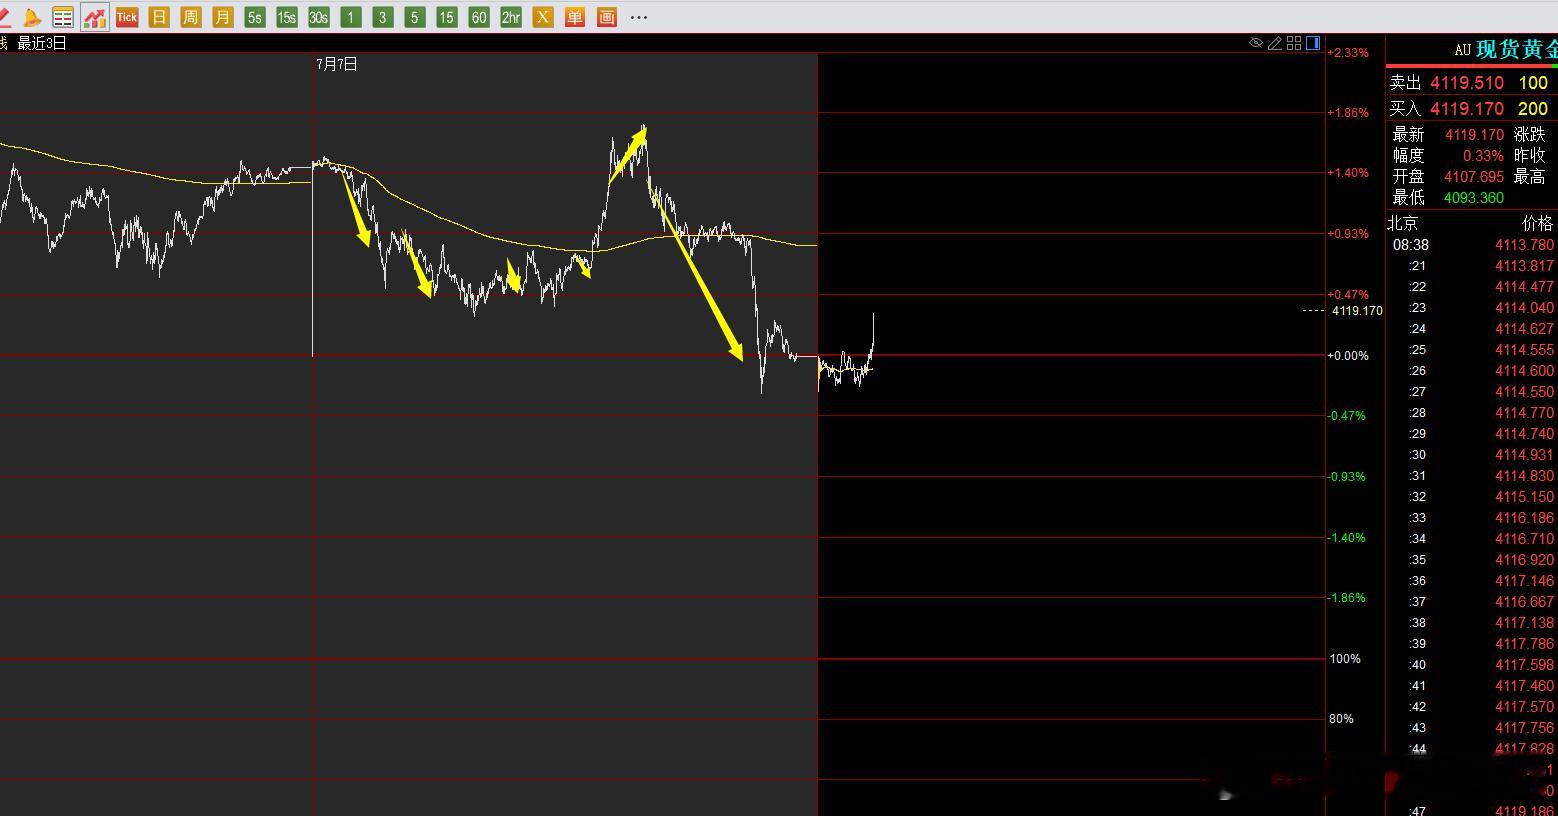Screen dimensions: 1558x816
Task: Open the price alert bell
Action: point(32,17)
